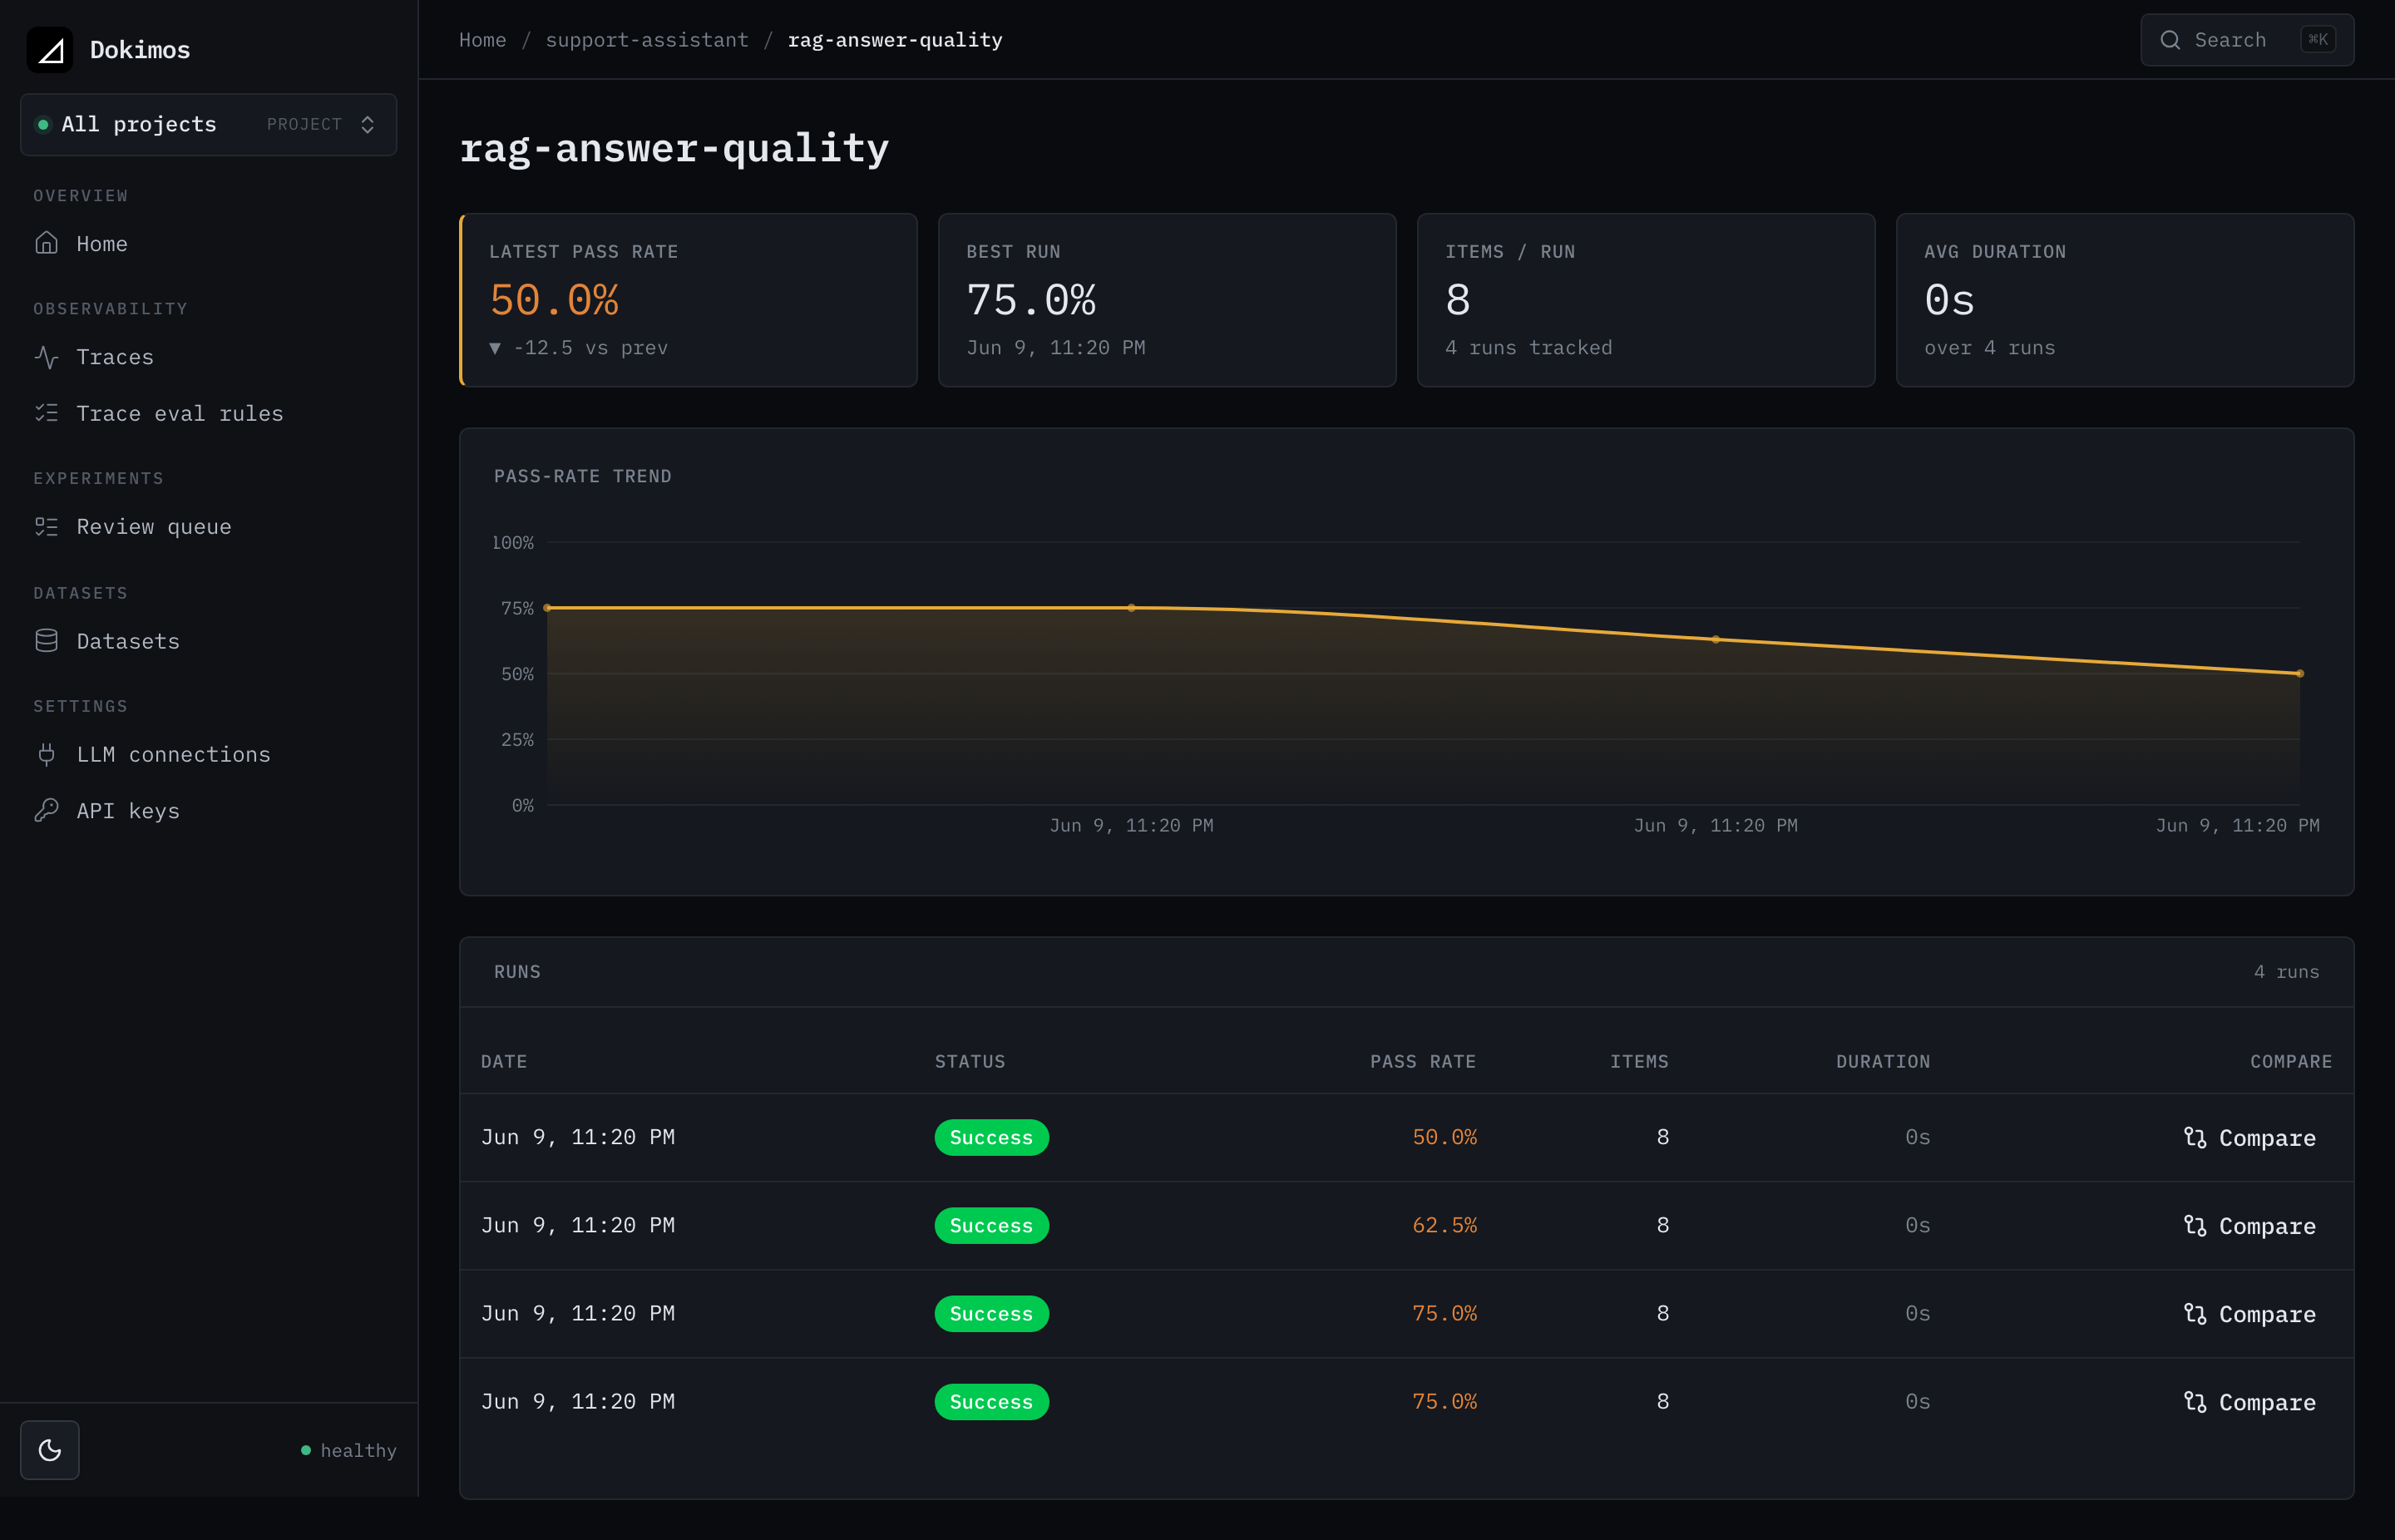Viewport: 2395px width, 1540px height.
Task: Click compare icon in 50.0% row
Action: click(x=2195, y=1138)
